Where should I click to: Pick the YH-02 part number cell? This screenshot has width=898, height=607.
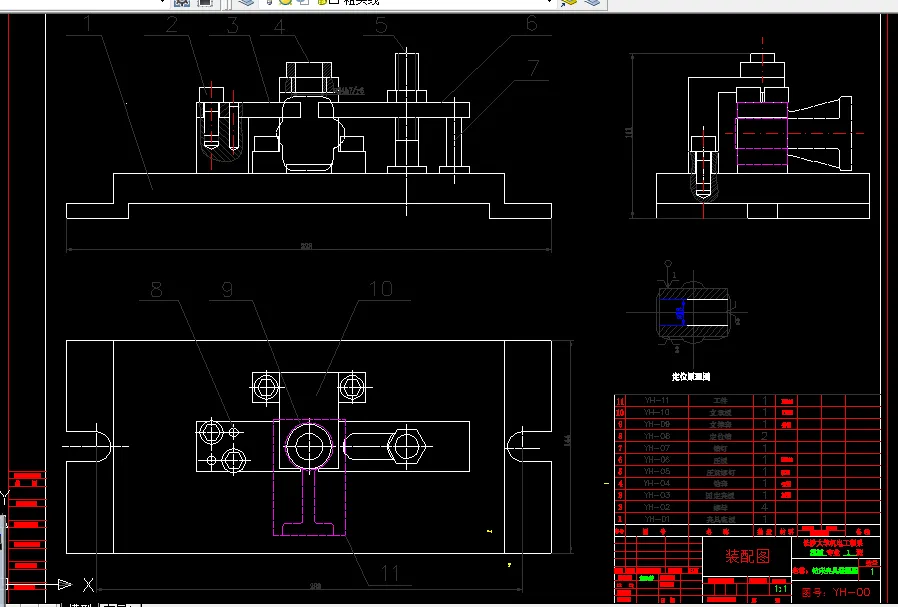[656, 507]
